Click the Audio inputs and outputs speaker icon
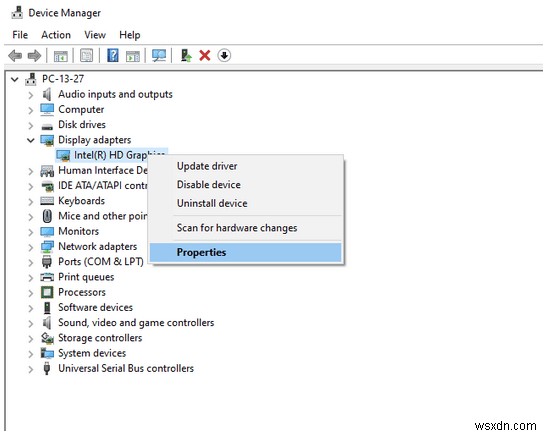 click(x=47, y=94)
